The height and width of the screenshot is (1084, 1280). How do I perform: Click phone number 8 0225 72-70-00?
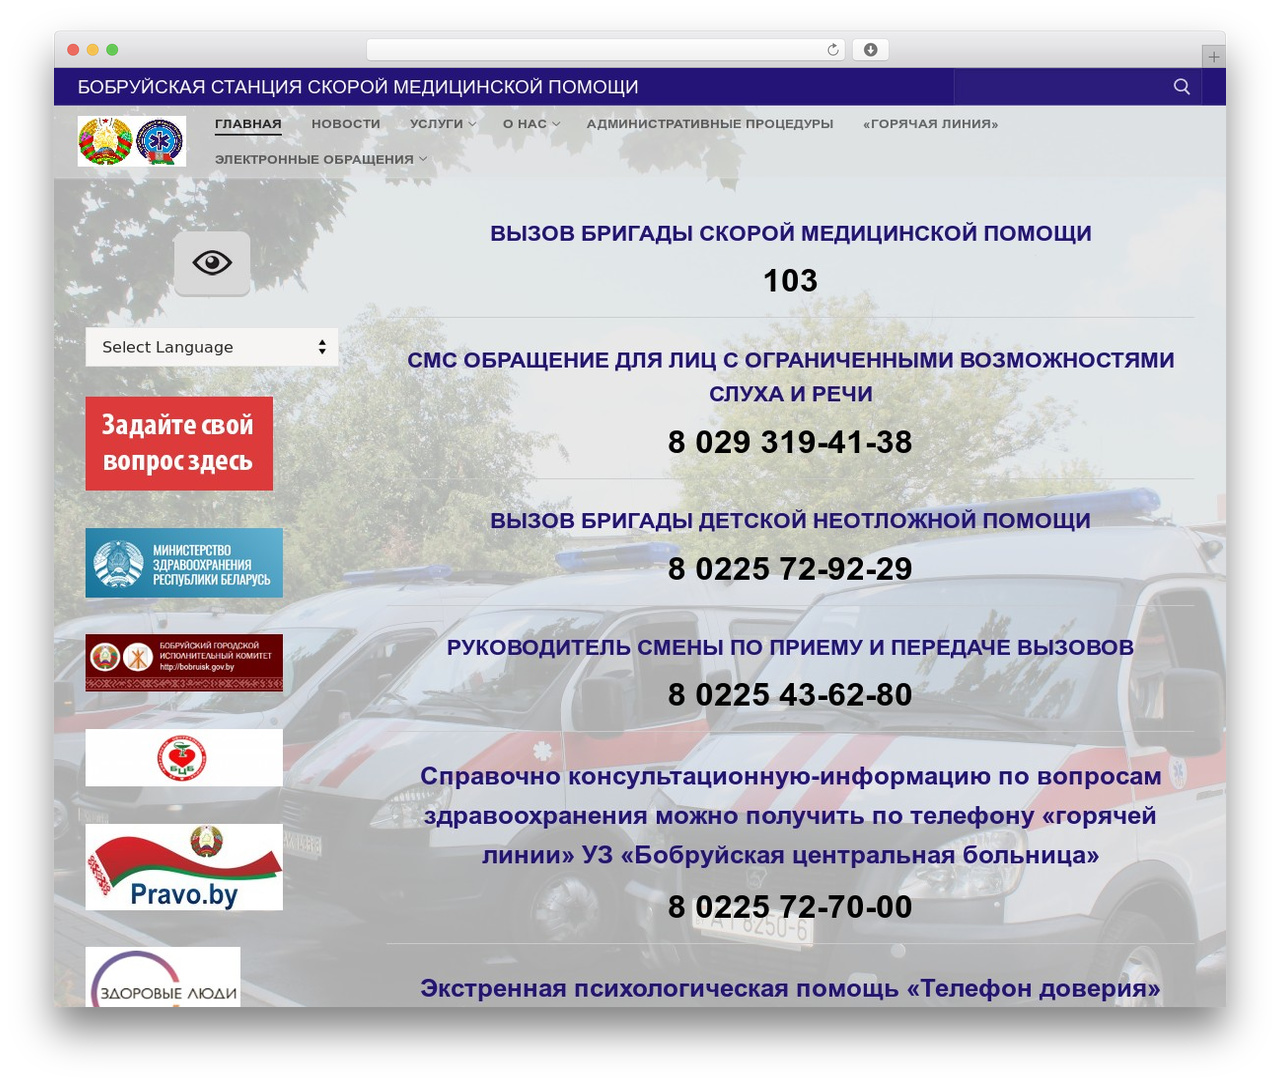(x=790, y=907)
